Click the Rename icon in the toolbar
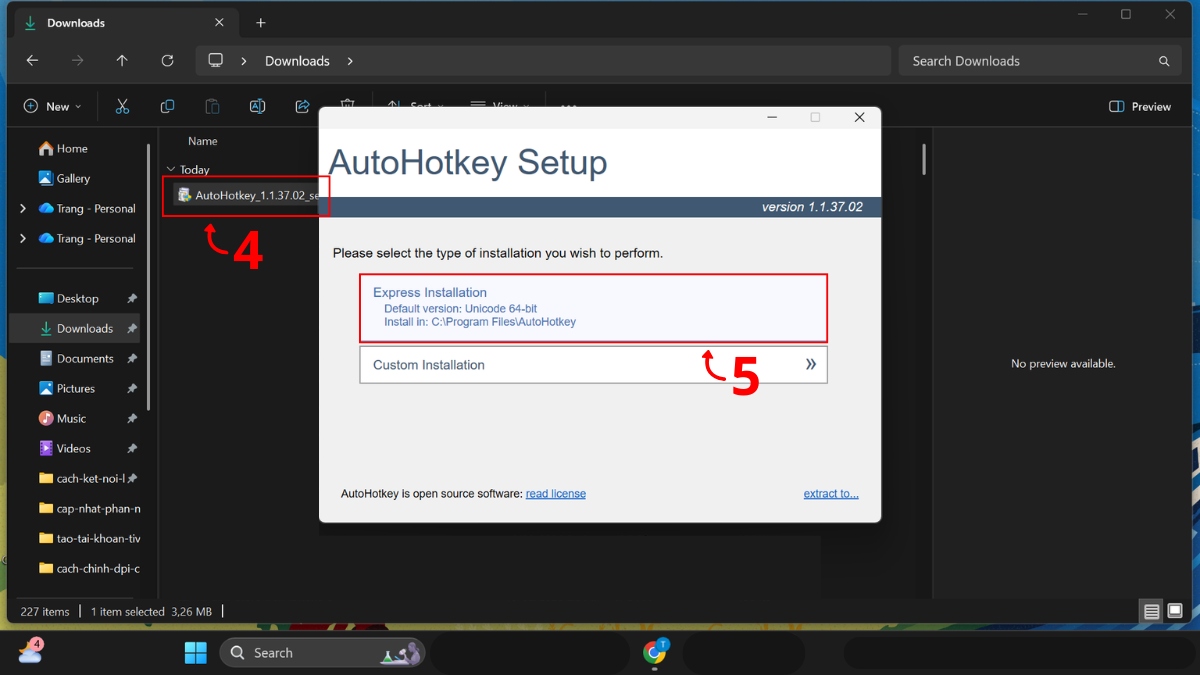This screenshot has height=675, width=1200. 257,106
